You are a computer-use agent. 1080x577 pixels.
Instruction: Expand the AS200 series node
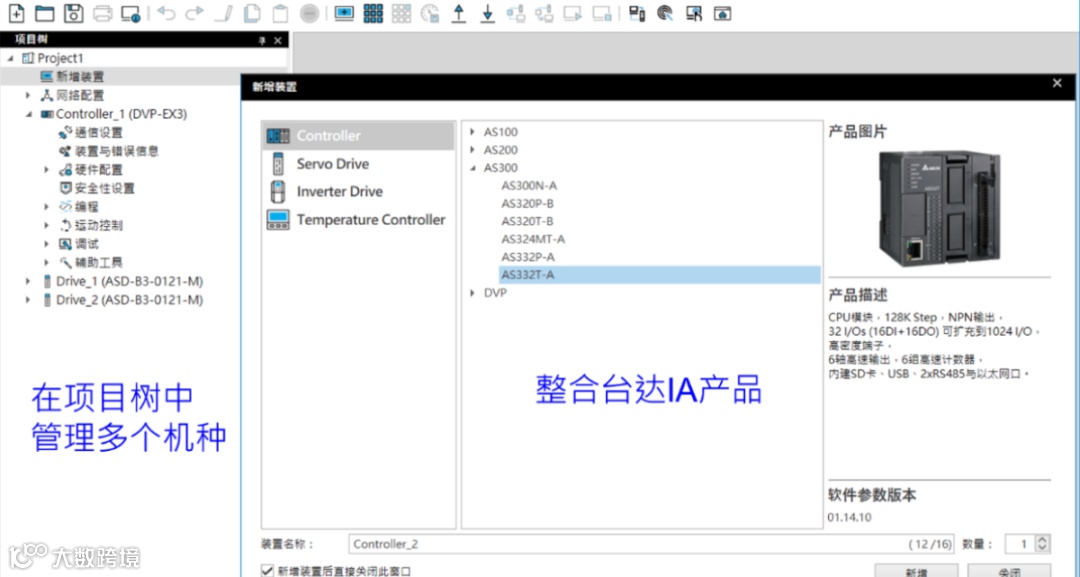pos(472,149)
